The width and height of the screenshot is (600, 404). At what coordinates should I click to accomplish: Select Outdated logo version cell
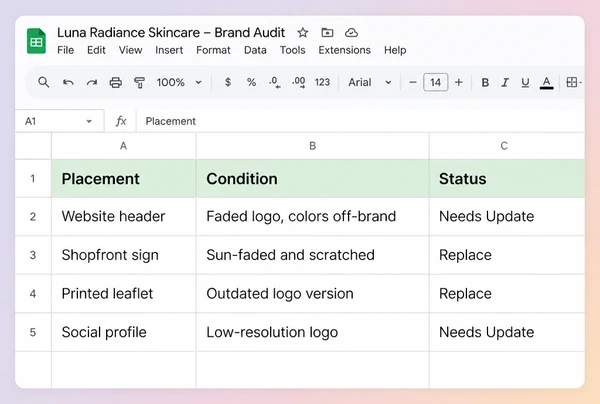coord(313,294)
